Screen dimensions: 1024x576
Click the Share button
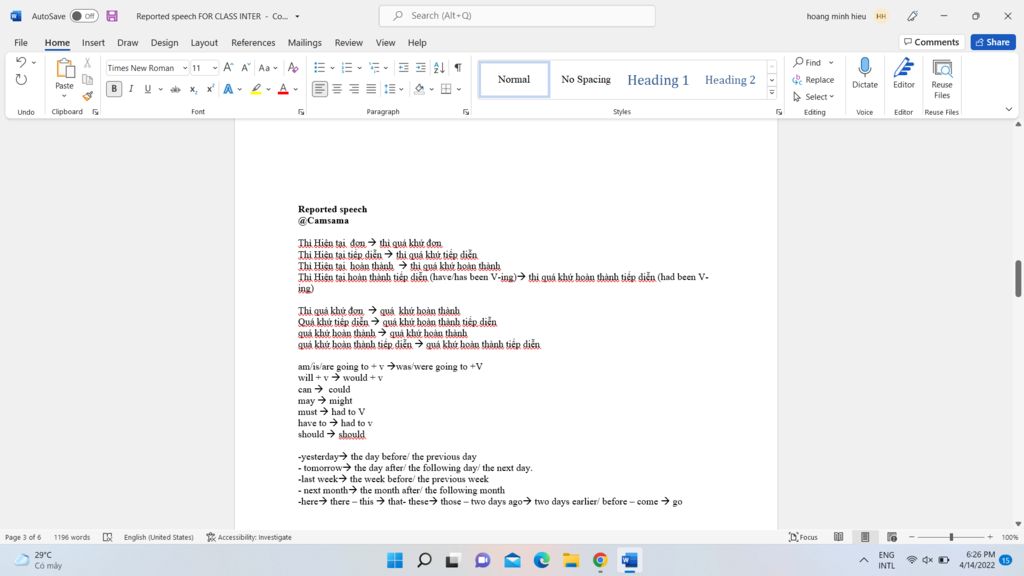[993, 42]
